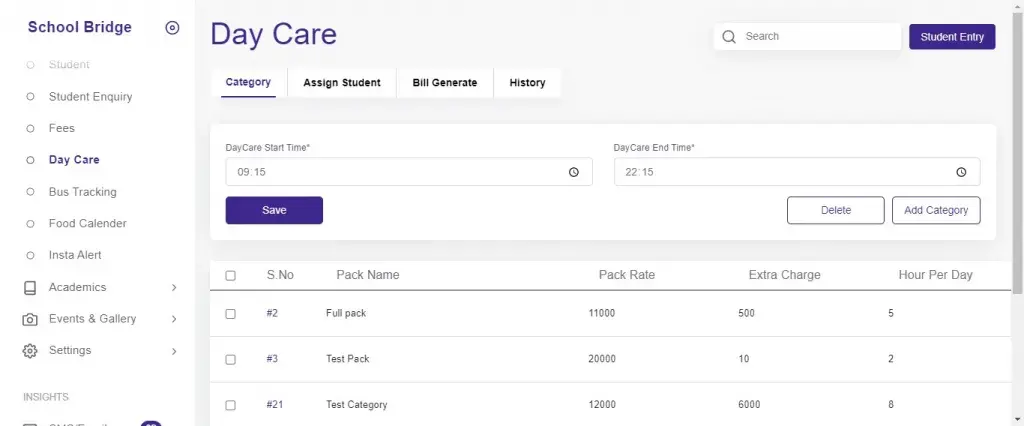The image size is (1024, 426).
Task: Click the search magnifier icon
Action: coord(729,37)
